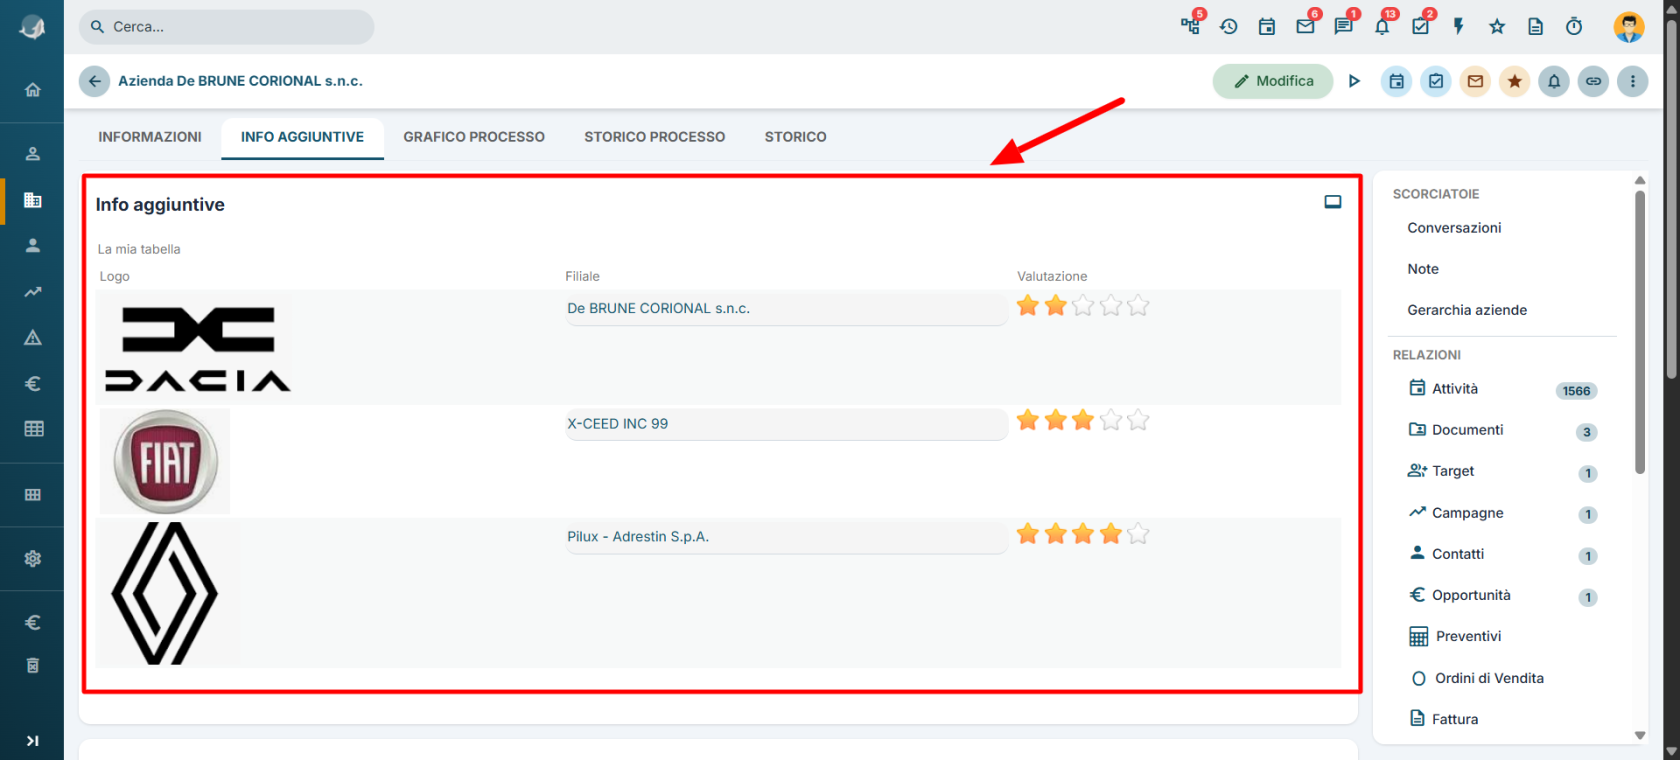
Task: Click the application logo at top left
Action: 32,27
